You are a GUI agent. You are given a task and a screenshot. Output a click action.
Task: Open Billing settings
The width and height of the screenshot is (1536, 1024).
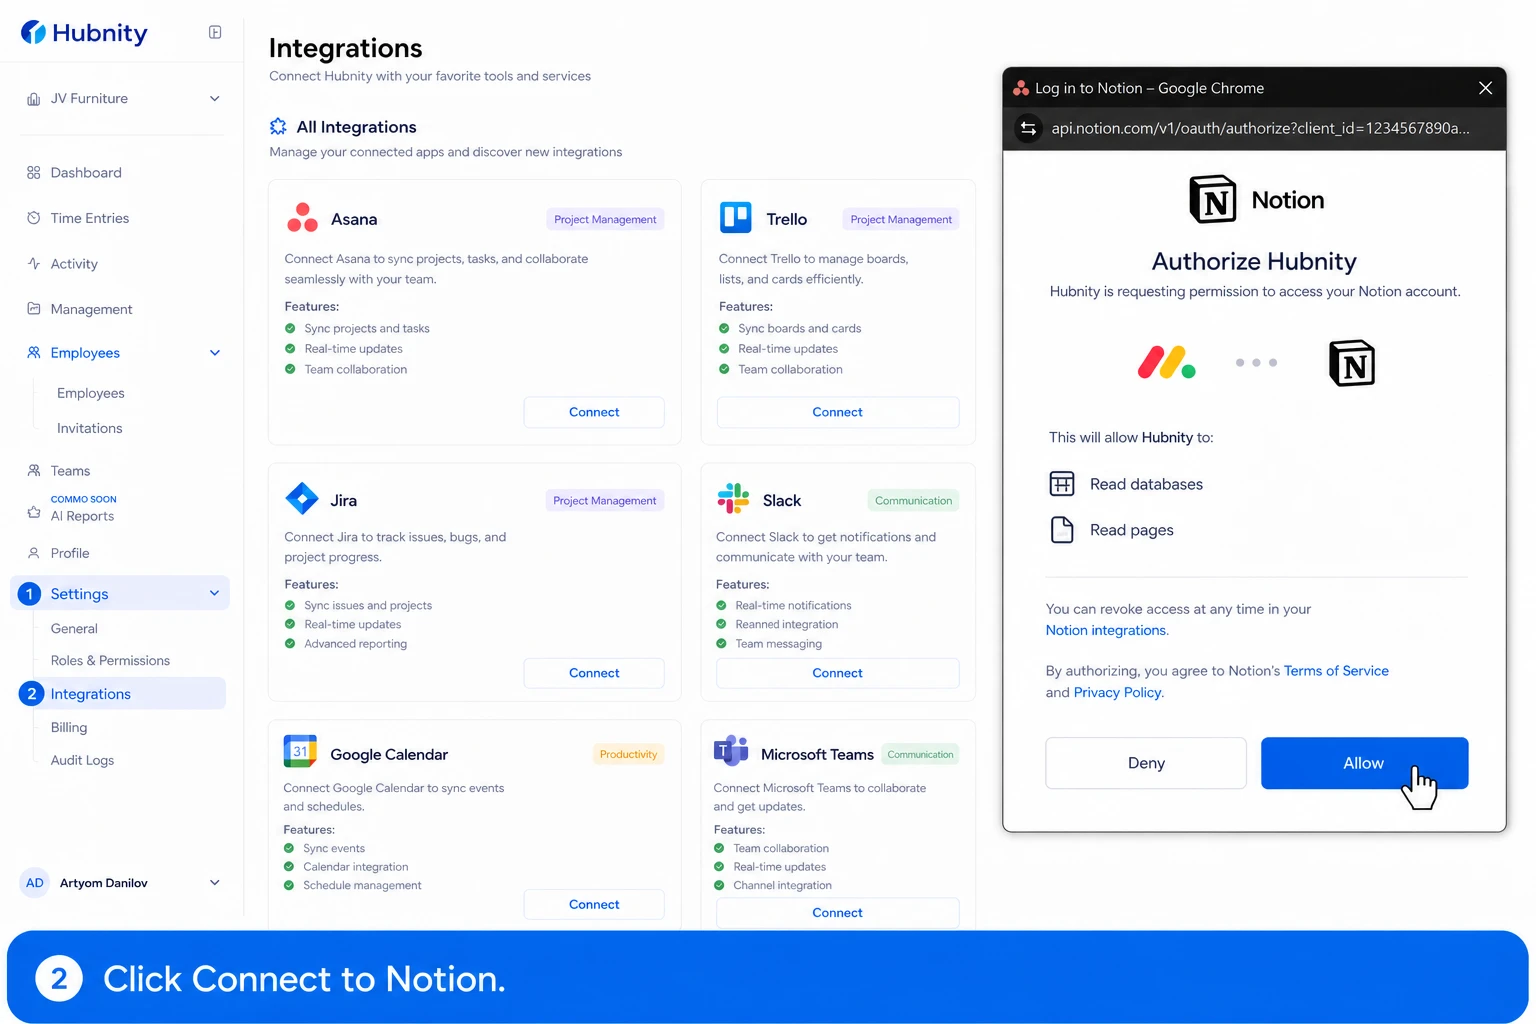69,728
